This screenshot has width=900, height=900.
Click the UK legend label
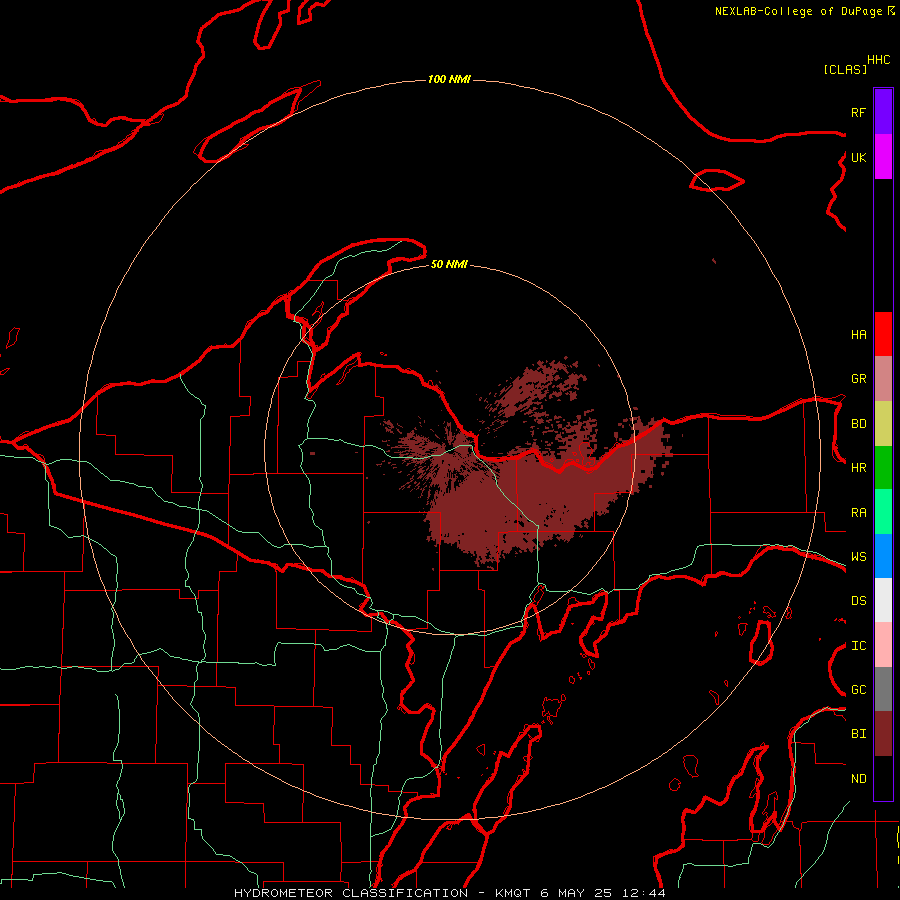pyautogui.click(x=858, y=157)
